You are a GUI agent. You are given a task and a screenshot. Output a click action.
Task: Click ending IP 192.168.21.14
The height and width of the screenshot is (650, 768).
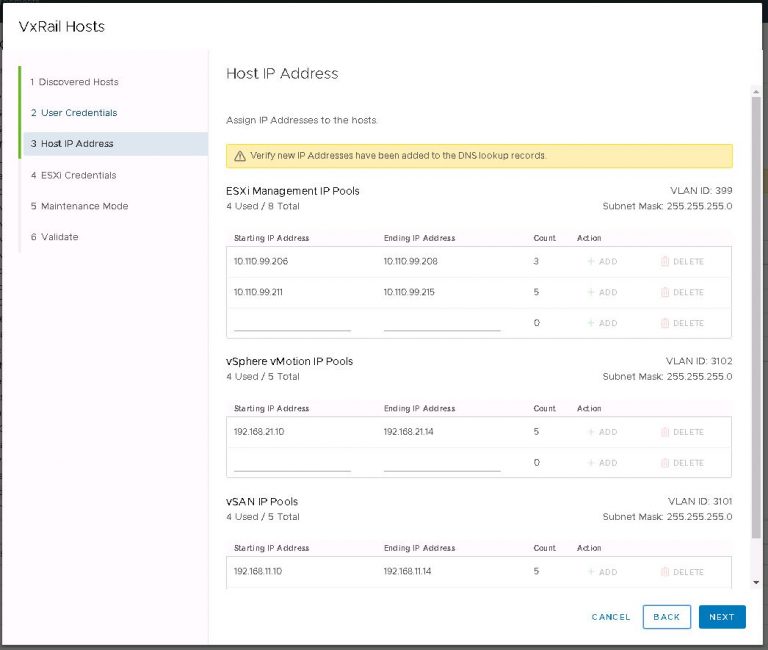pos(408,432)
